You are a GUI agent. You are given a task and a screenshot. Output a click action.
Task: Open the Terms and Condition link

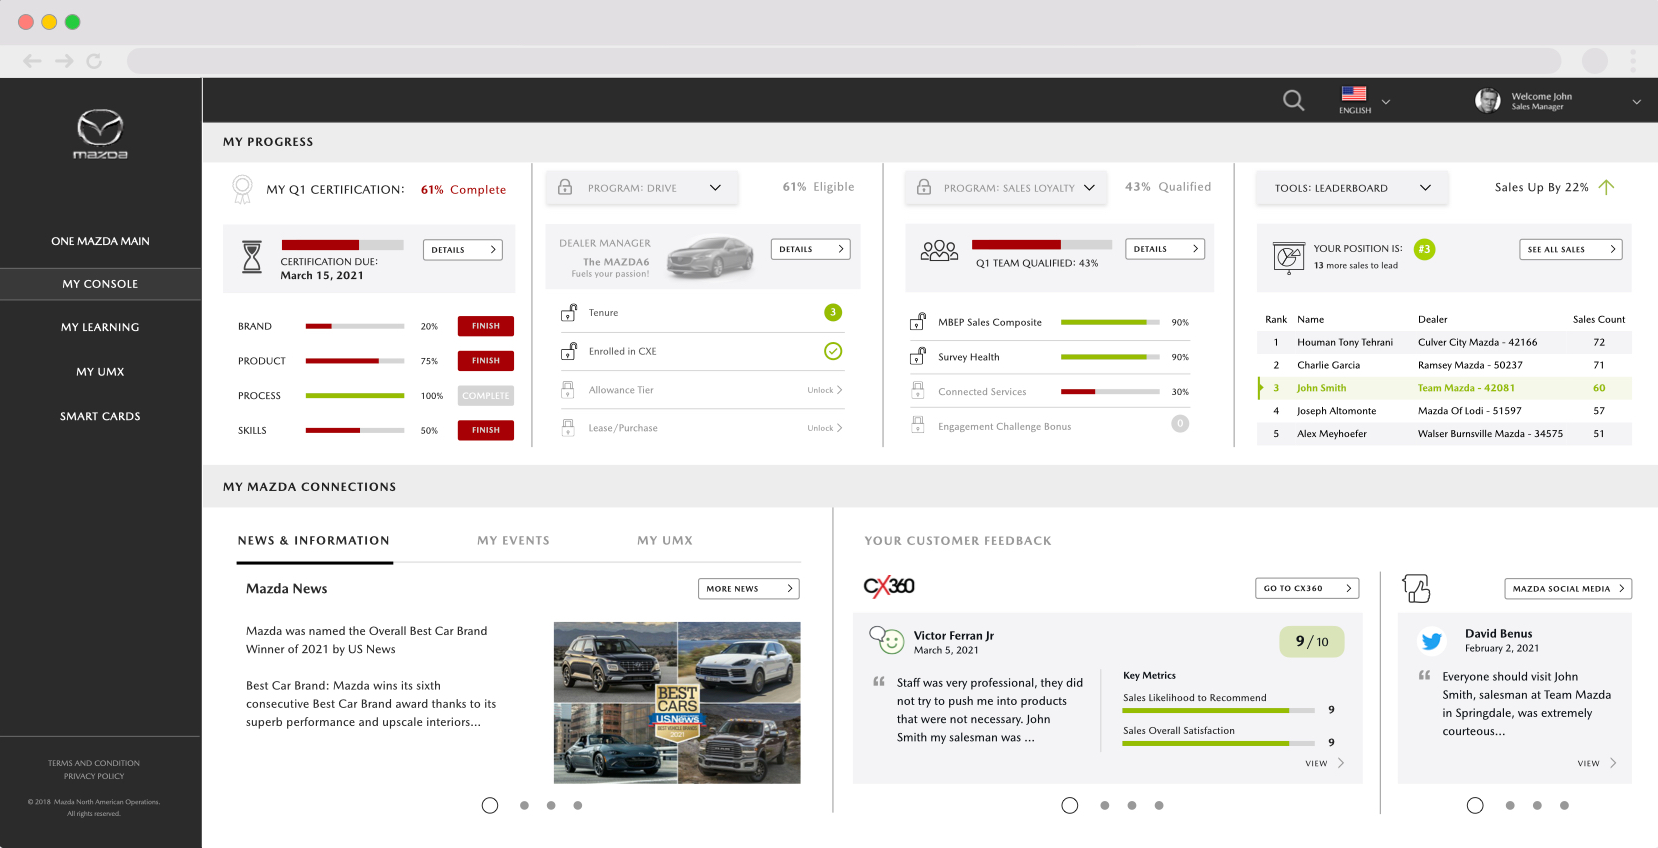click(94, 763)
